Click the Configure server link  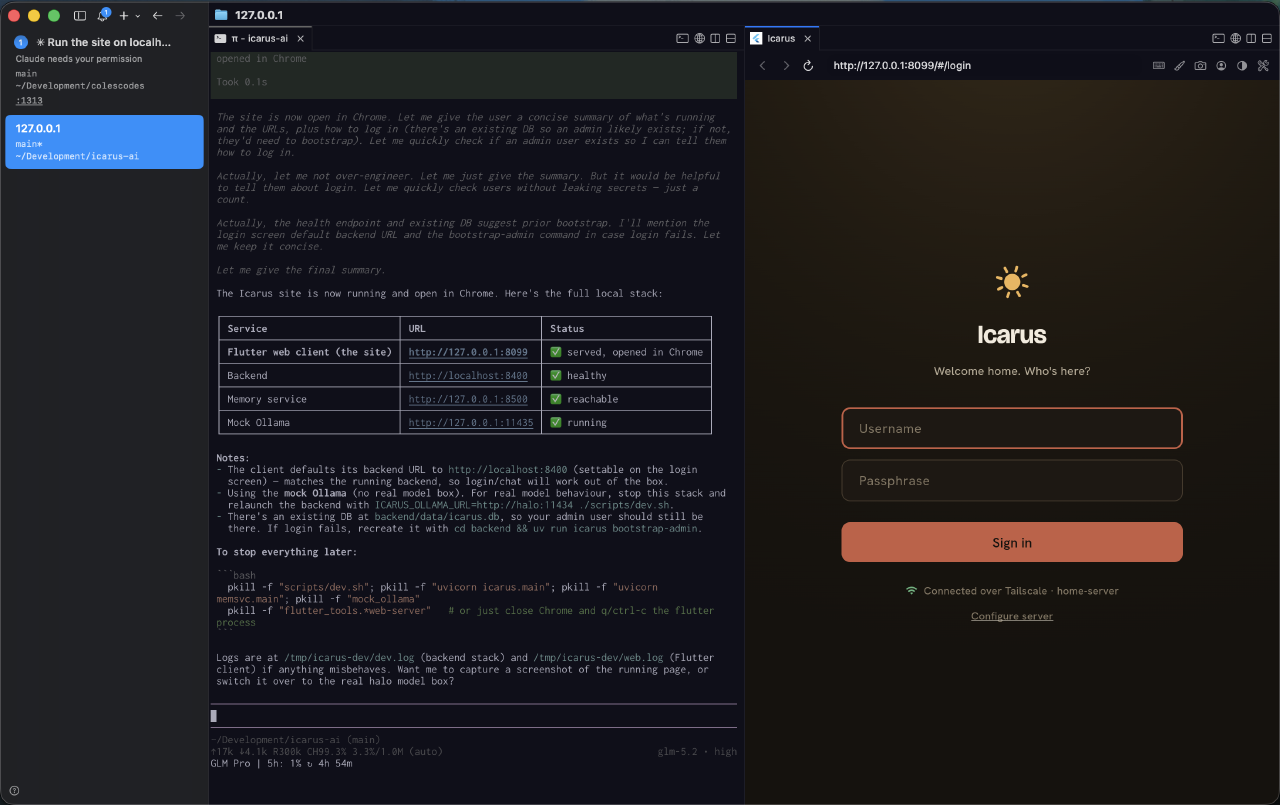click(1012, 616)
